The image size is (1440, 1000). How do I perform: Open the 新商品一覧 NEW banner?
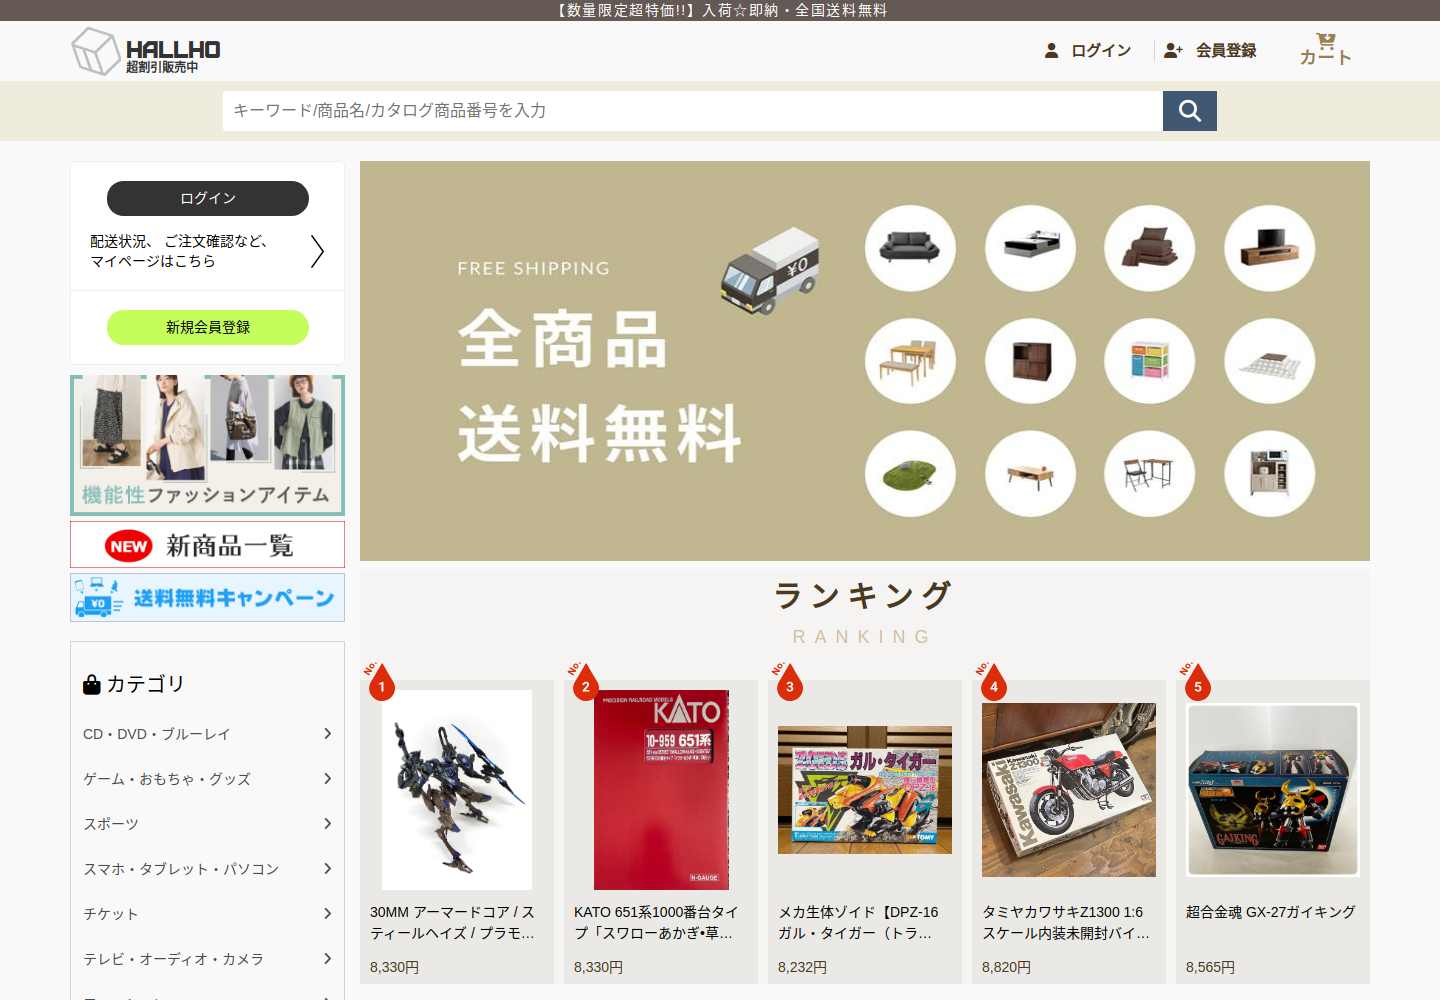coord(208,545)
